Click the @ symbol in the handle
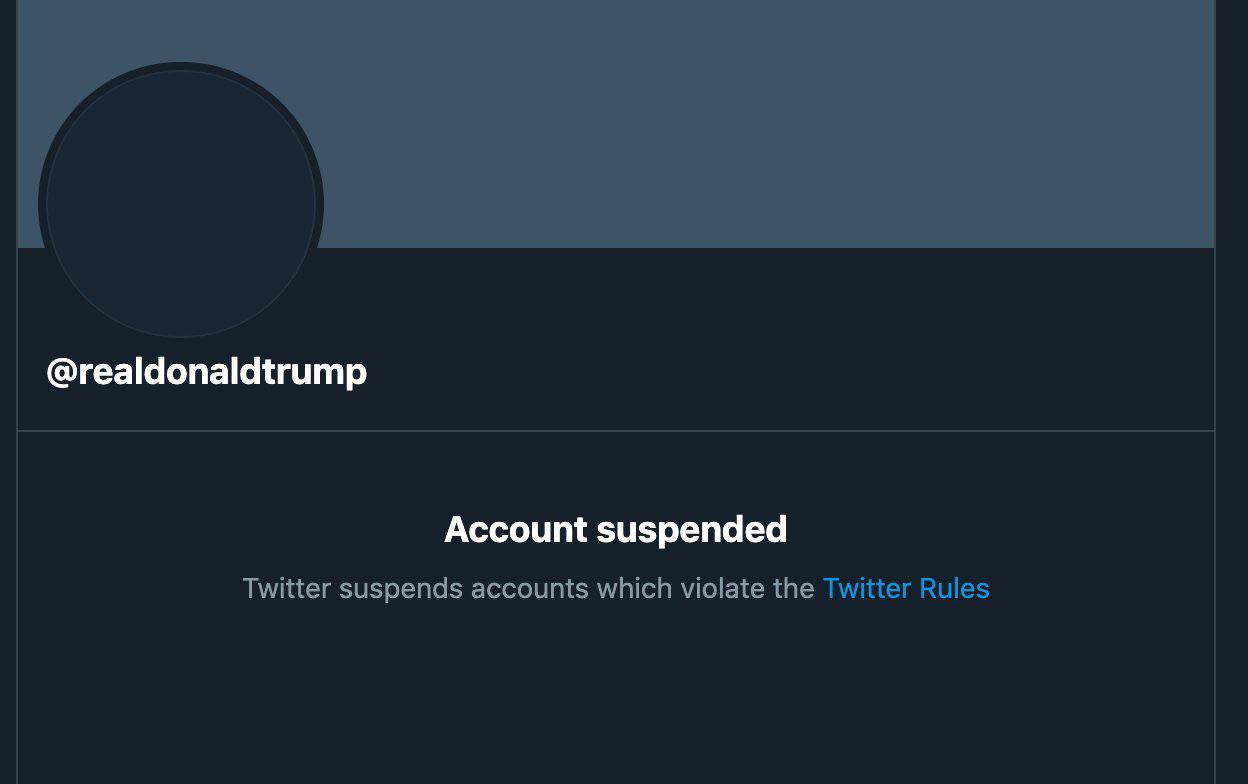This screenshot has width=1248, height=784. [62, 371]
